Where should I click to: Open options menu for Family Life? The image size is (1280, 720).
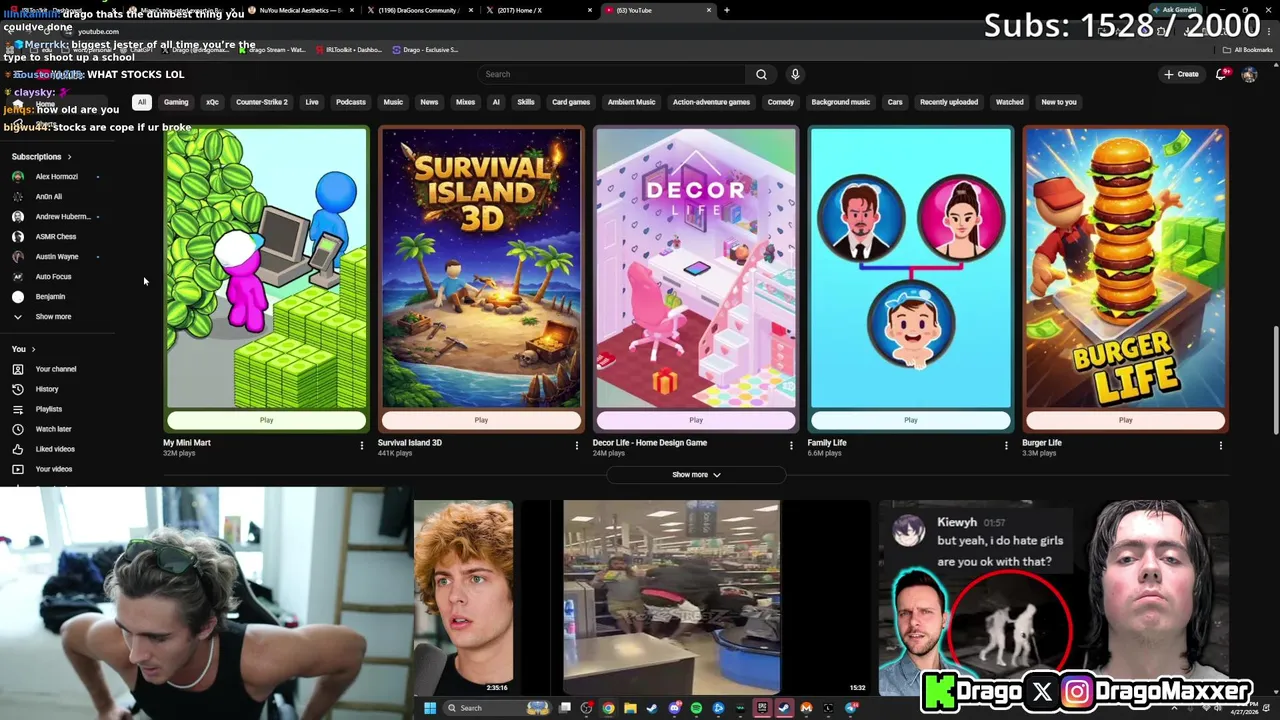tap(1006, 445)
